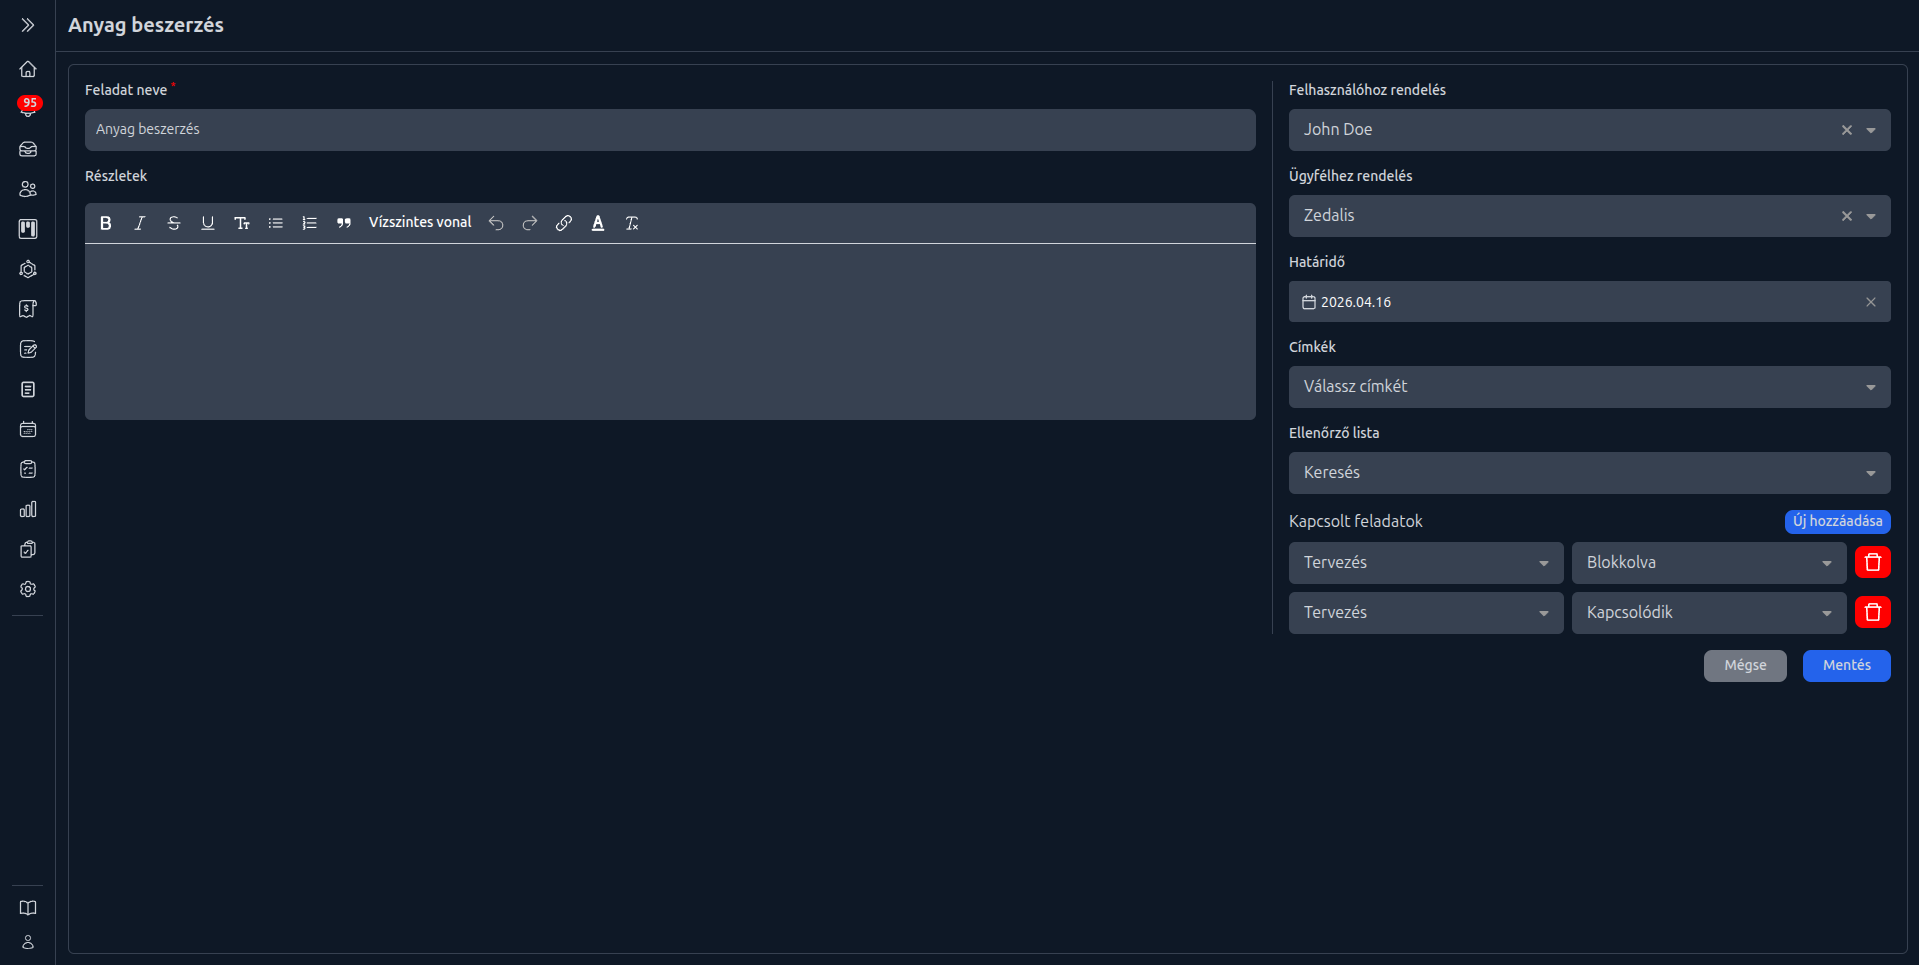Select the Anyag beszerzés page title

click(146, 25)
